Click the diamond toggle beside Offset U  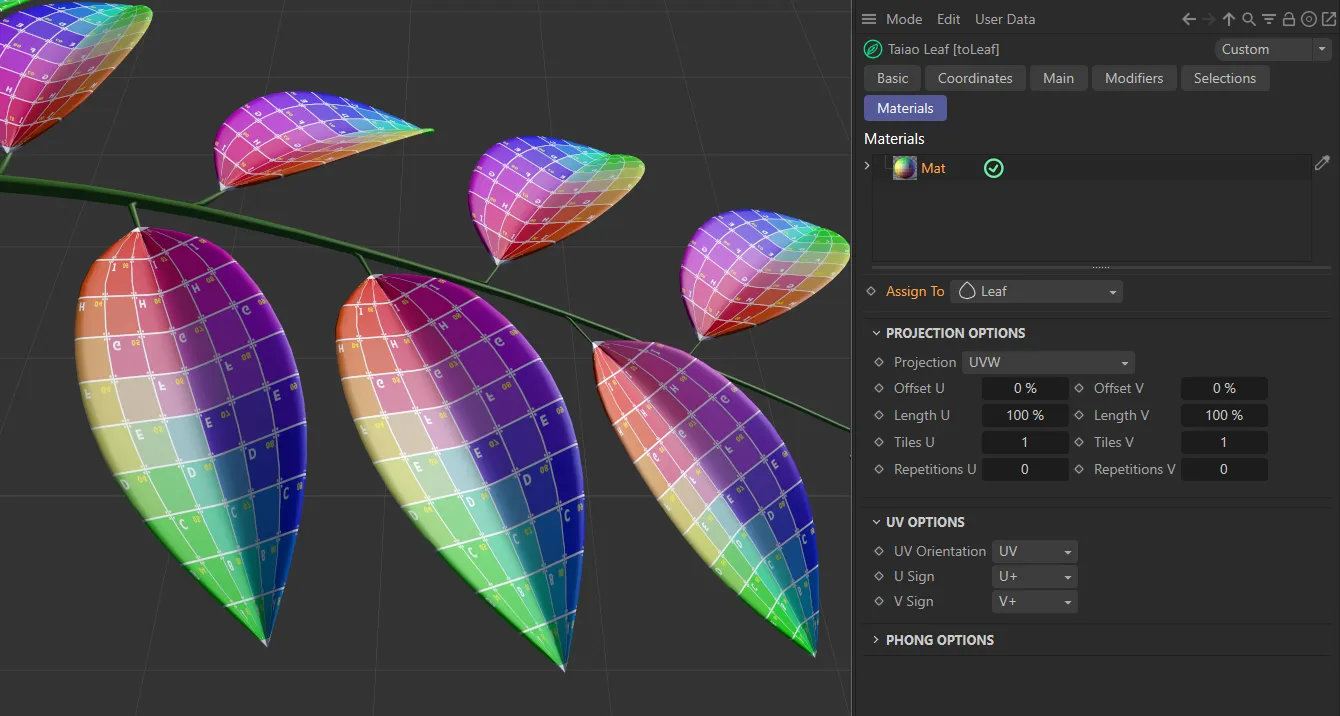879,388
